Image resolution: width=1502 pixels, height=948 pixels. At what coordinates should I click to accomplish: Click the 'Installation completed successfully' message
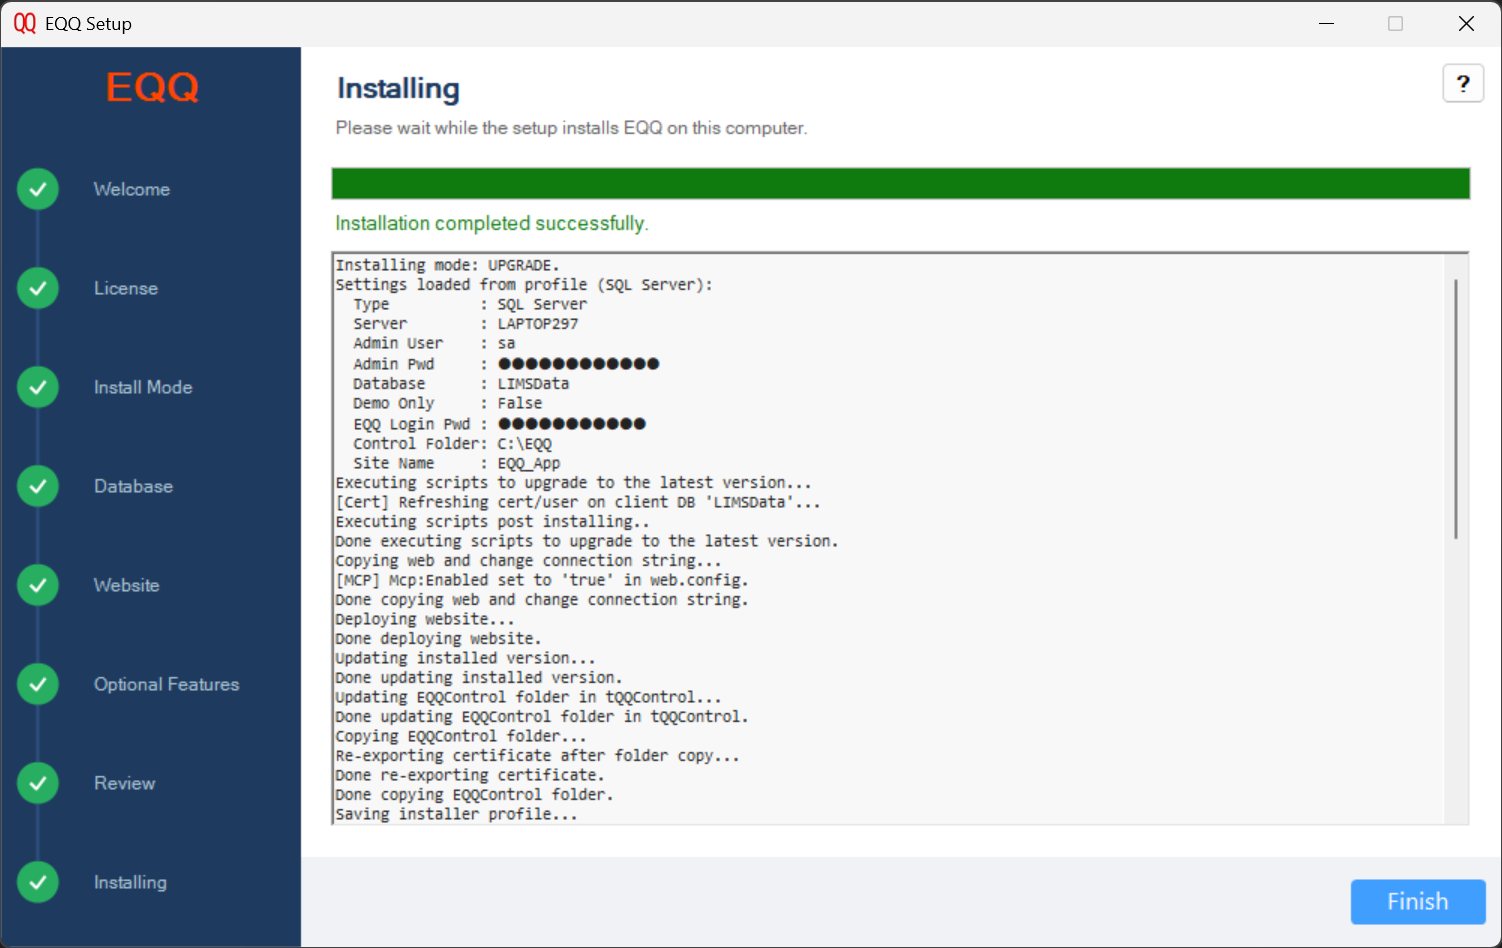click(491, 223)
